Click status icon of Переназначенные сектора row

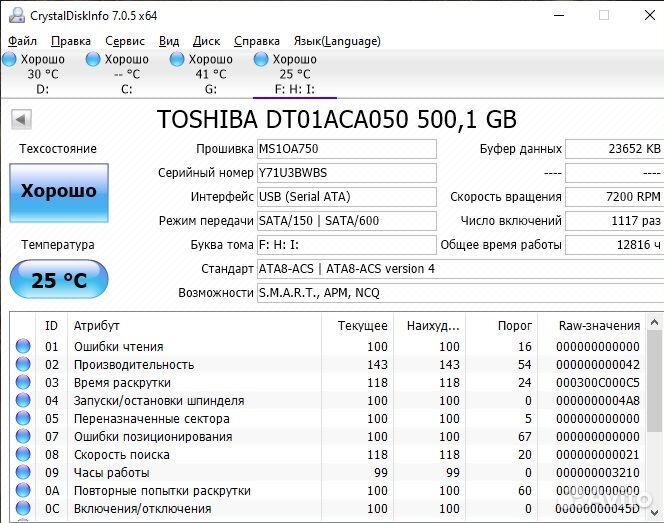point(23,418)
